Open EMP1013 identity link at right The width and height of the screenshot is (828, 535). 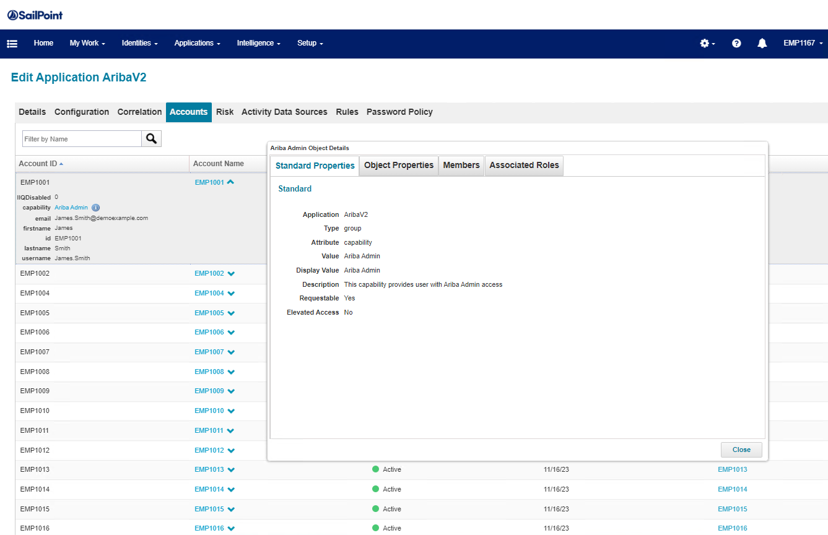point(732,470)
